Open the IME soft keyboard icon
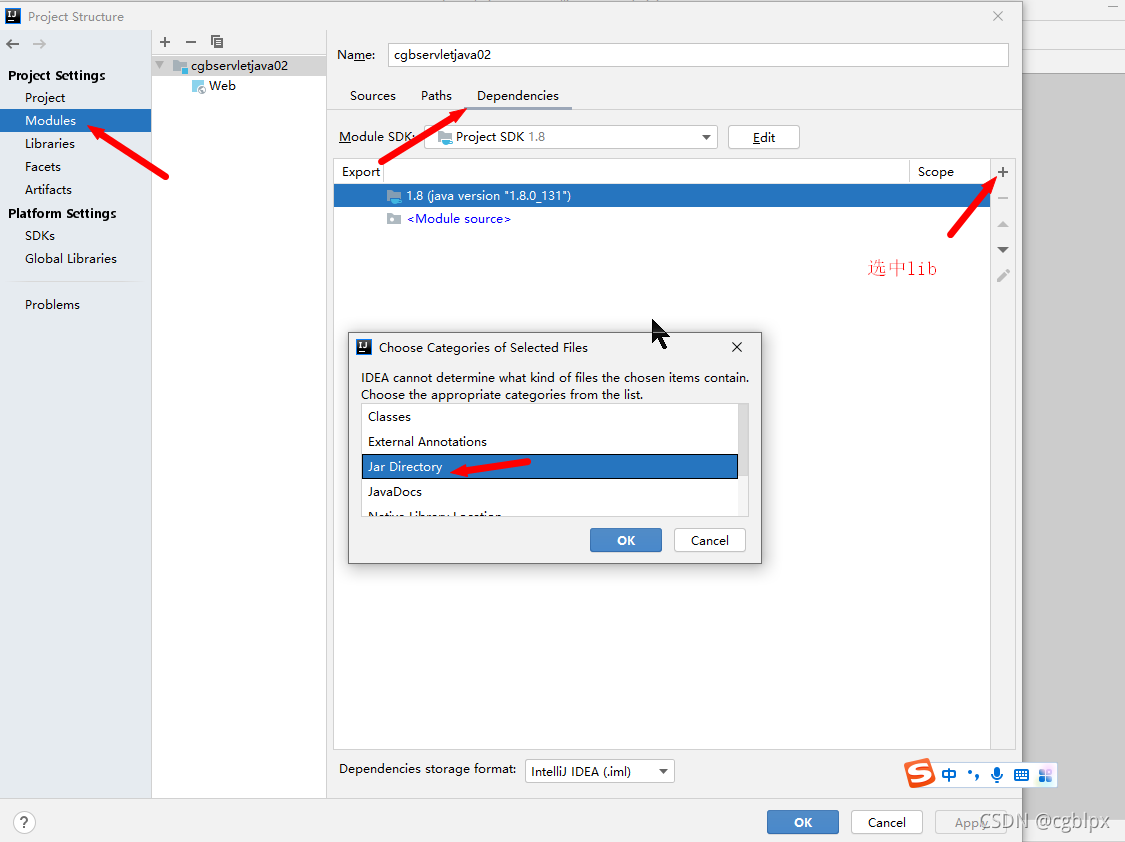The width and height of the screenshot is (1125, 842). [x=1021, y=775]
